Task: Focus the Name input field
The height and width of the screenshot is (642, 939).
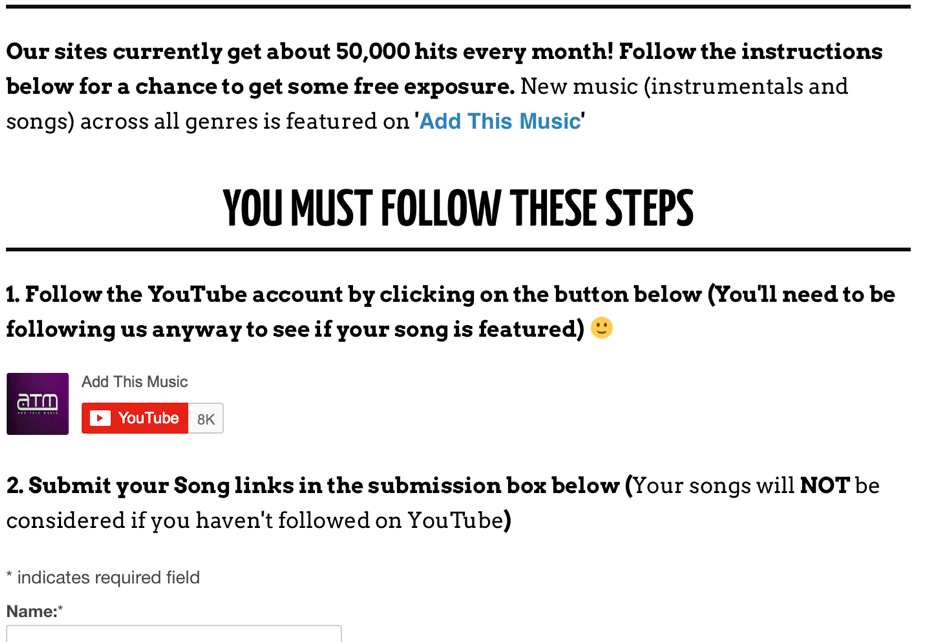Action: point(174,634)
